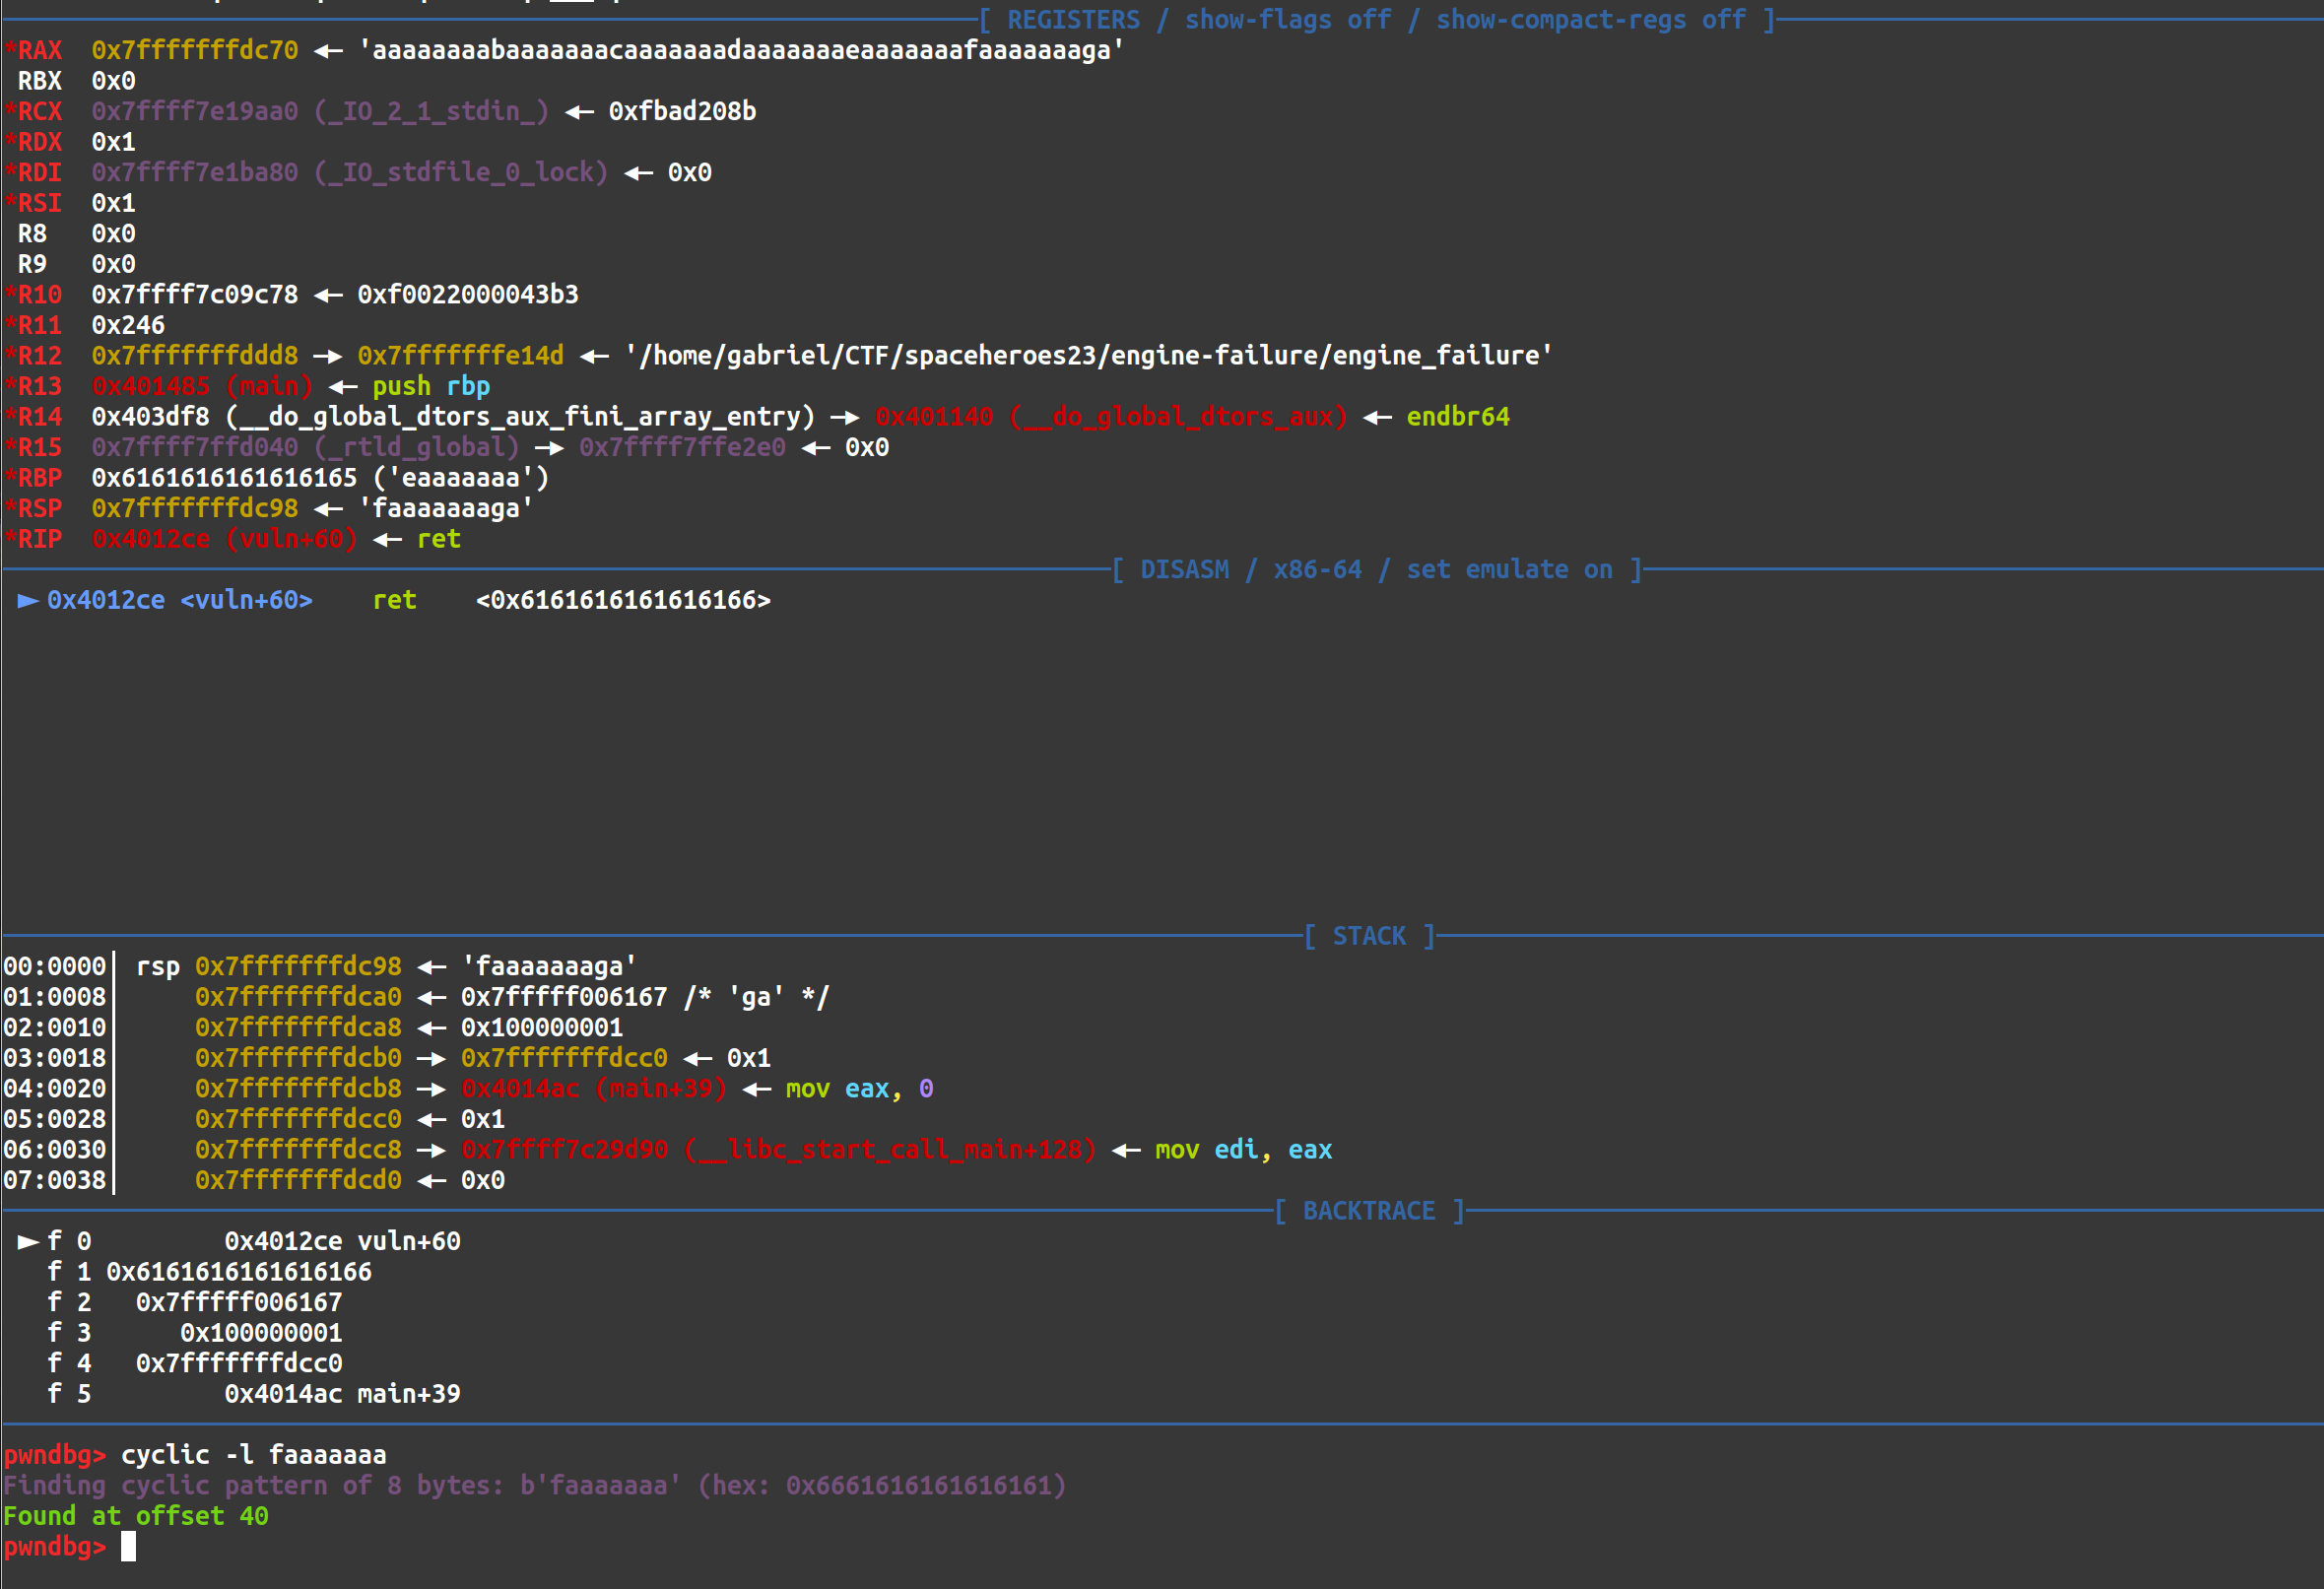This screenshot has width=2324, height=1589.
Task: Click the current instruction arrow in DISASM
Action: point(28,600)
